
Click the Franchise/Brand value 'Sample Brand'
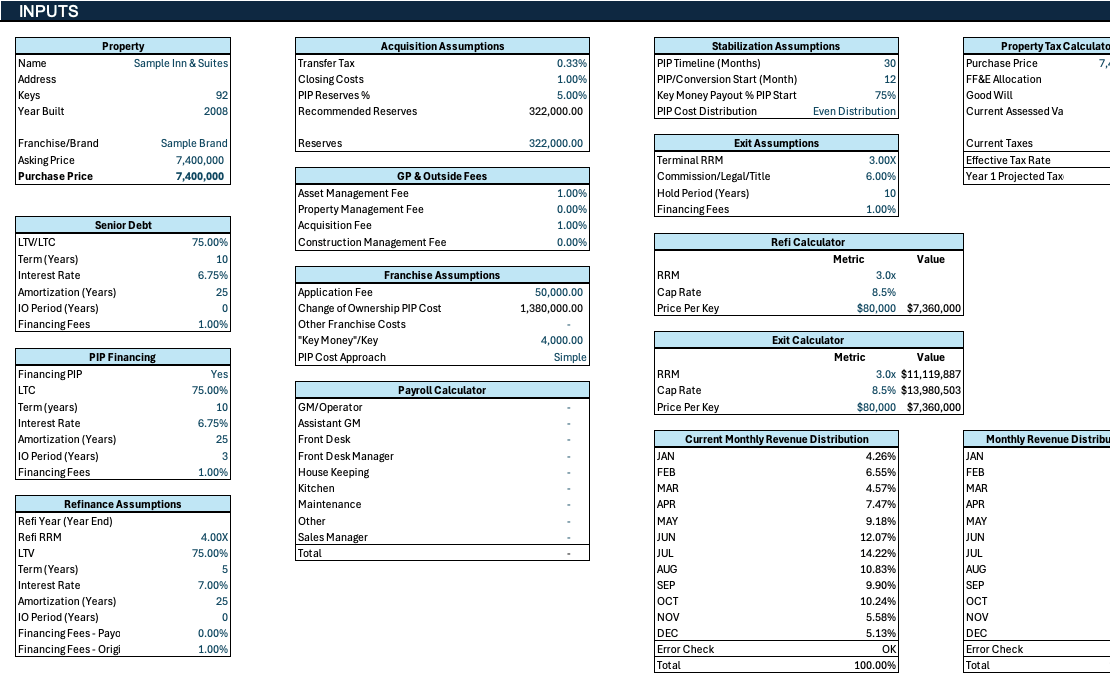tap(194, 143)
